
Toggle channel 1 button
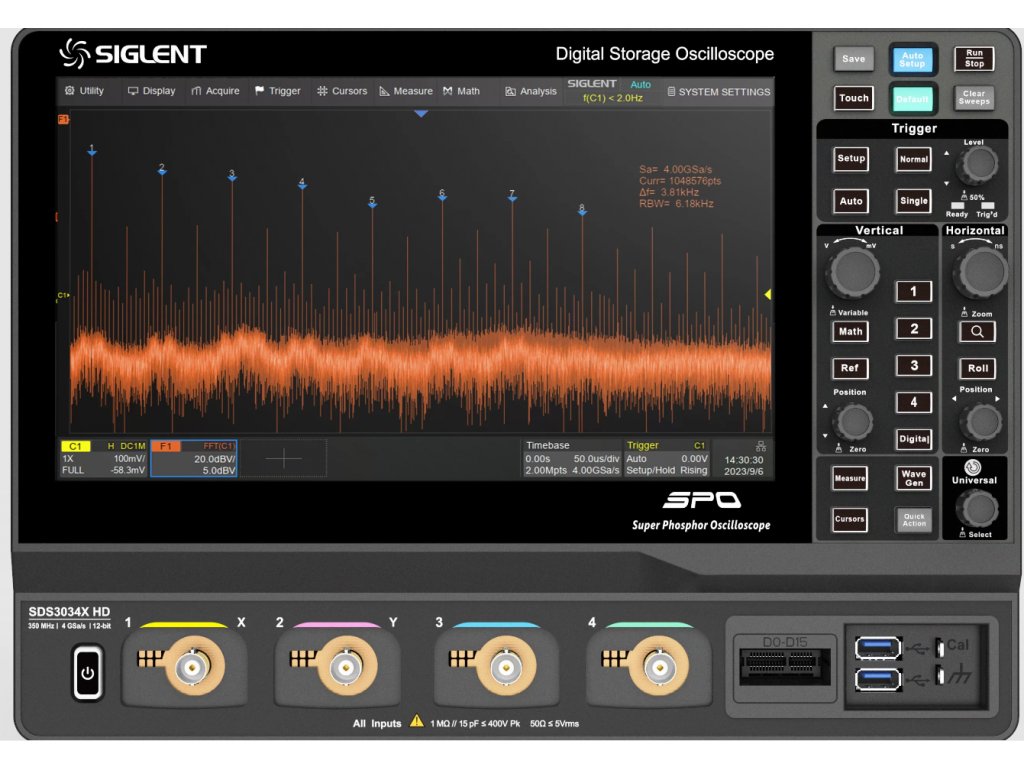pyautogui.click(x=913, y=292)
